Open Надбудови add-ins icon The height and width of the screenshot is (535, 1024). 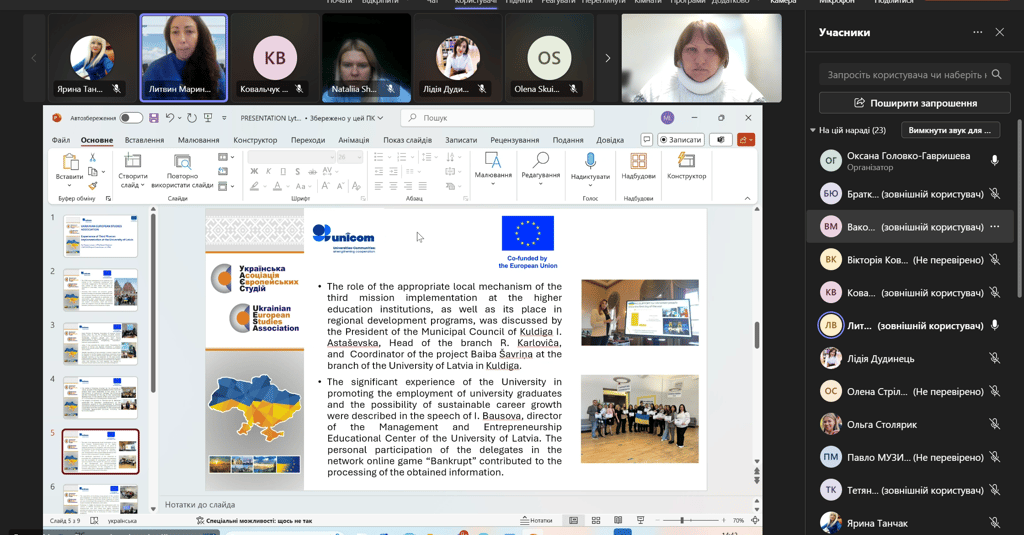point(638,161)
